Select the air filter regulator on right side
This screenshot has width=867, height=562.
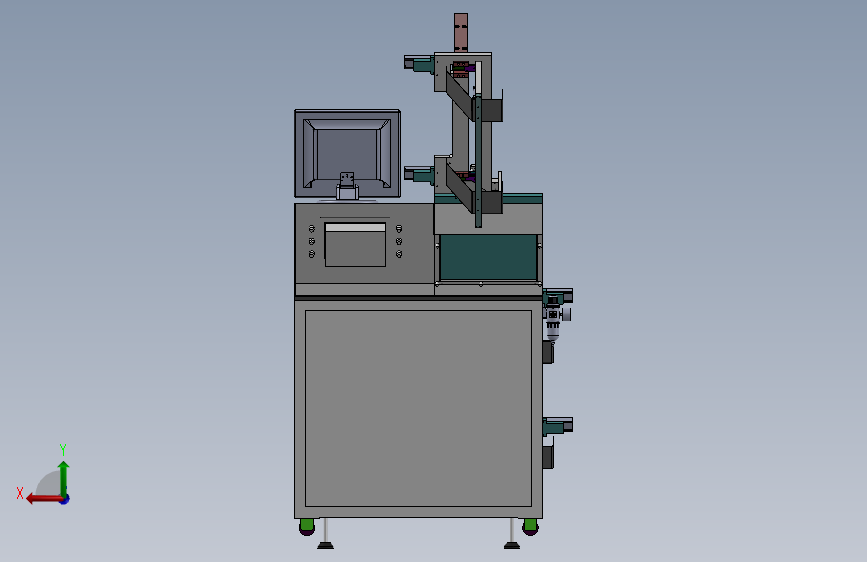tap(556, 320)
